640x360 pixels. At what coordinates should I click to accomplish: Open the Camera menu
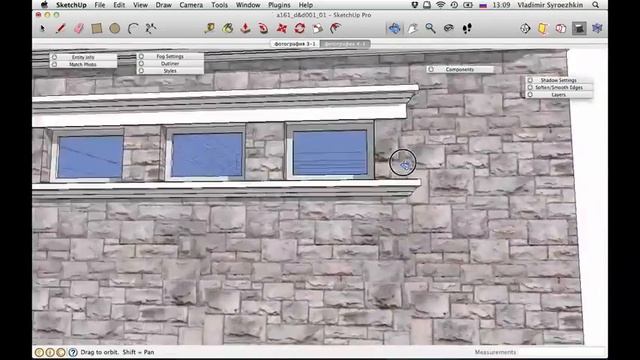pyautogui.click(x=191, y=5)
